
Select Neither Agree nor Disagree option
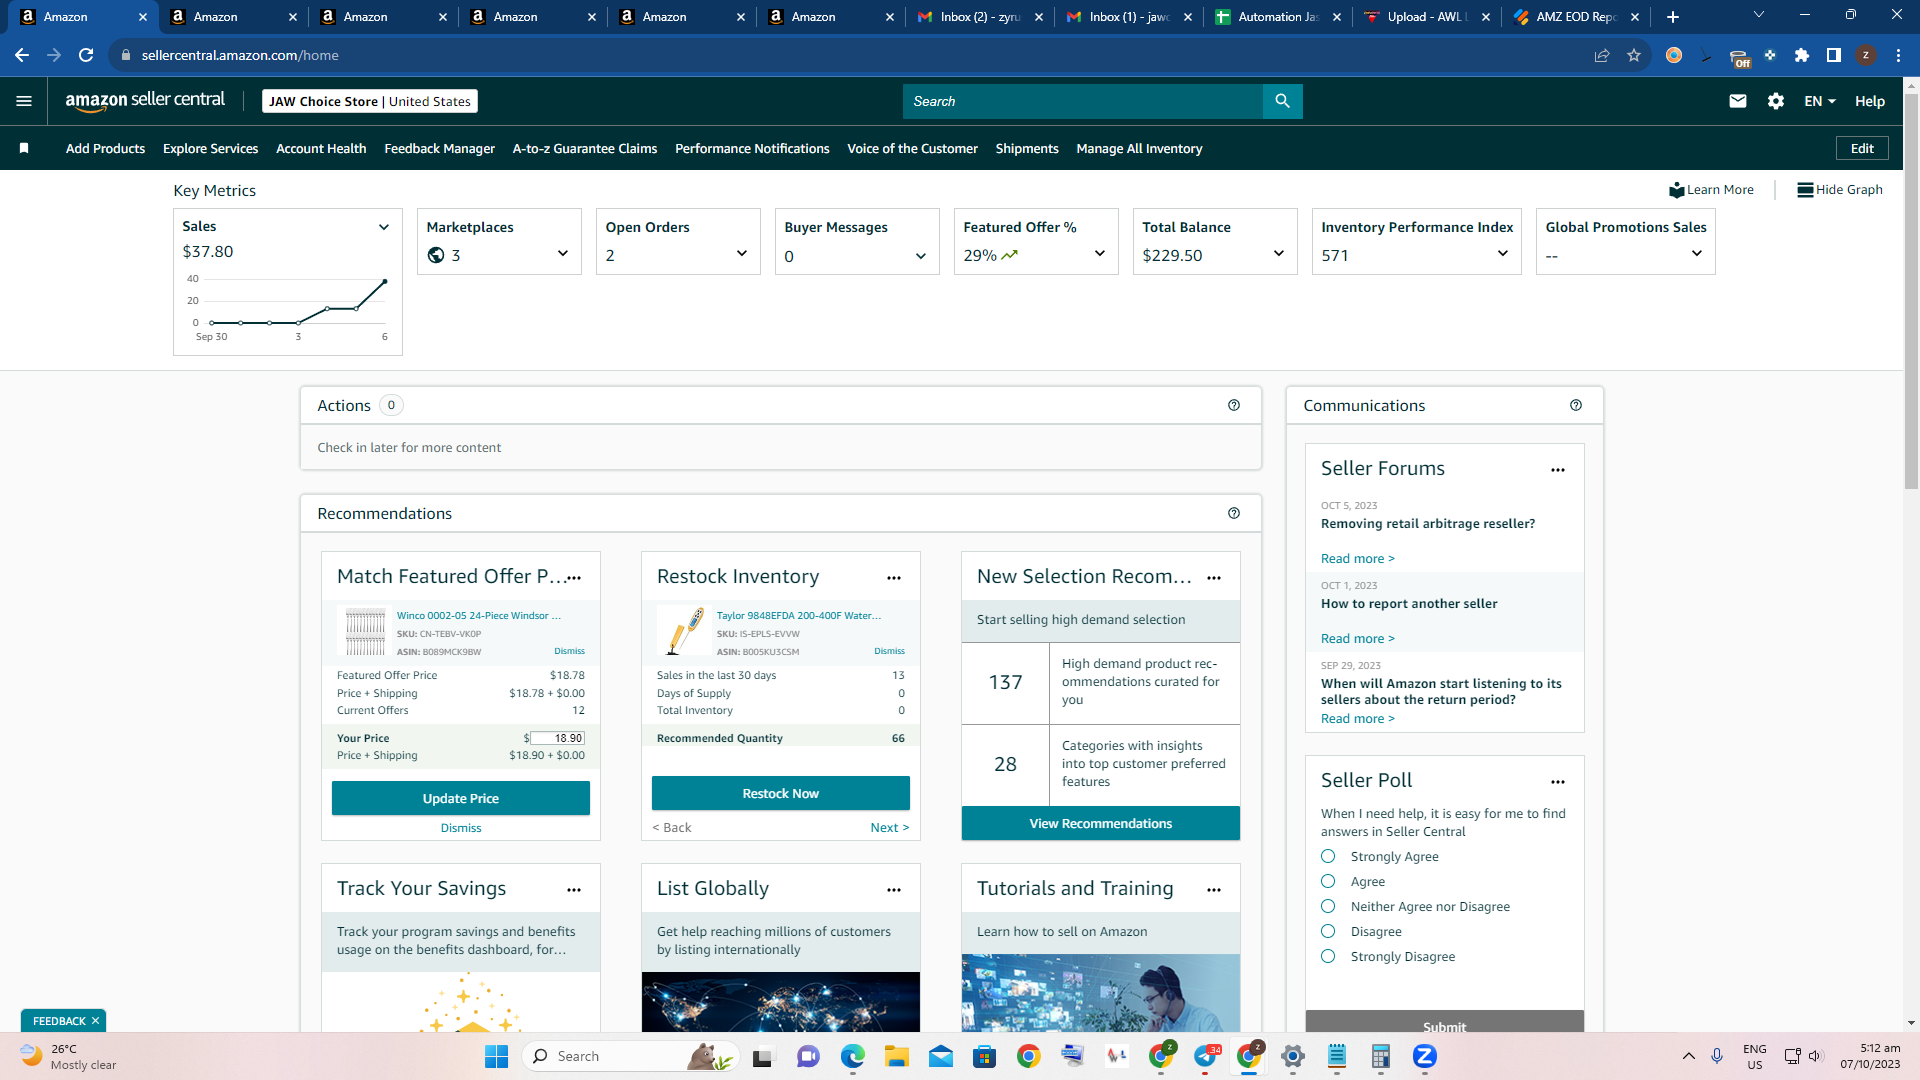click(1328, 906)
